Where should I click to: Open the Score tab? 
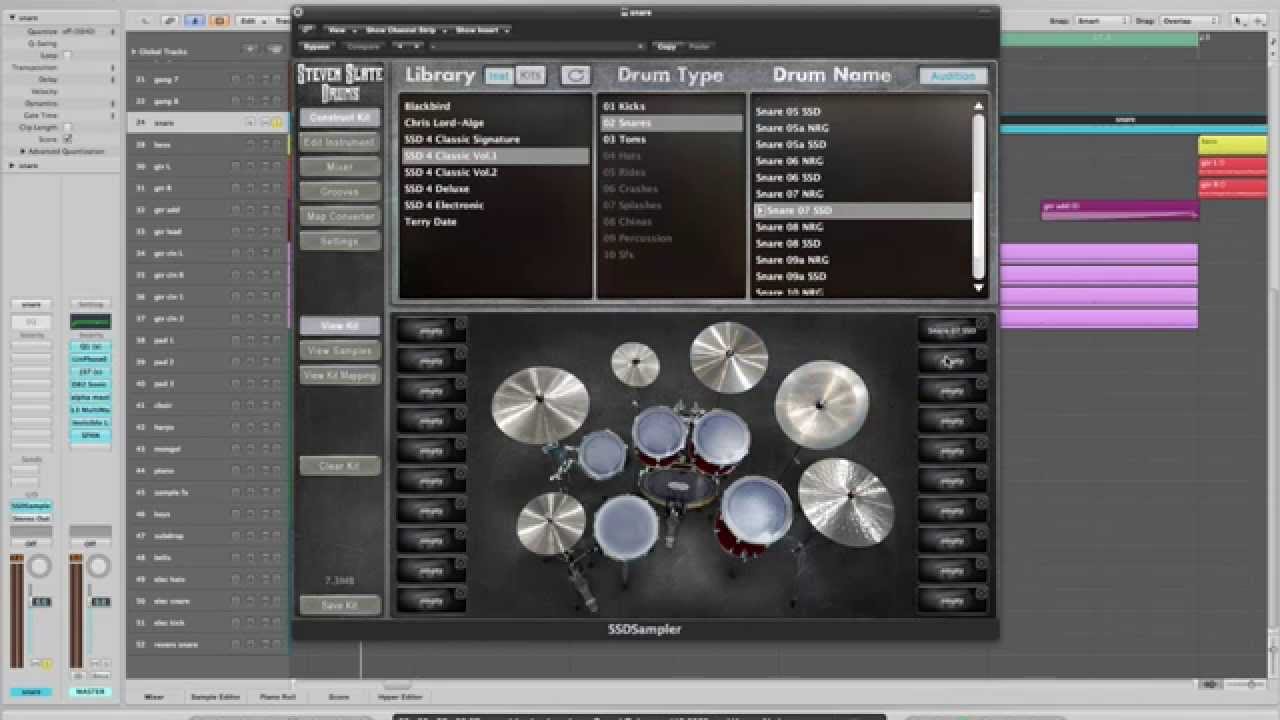[339, 696]
